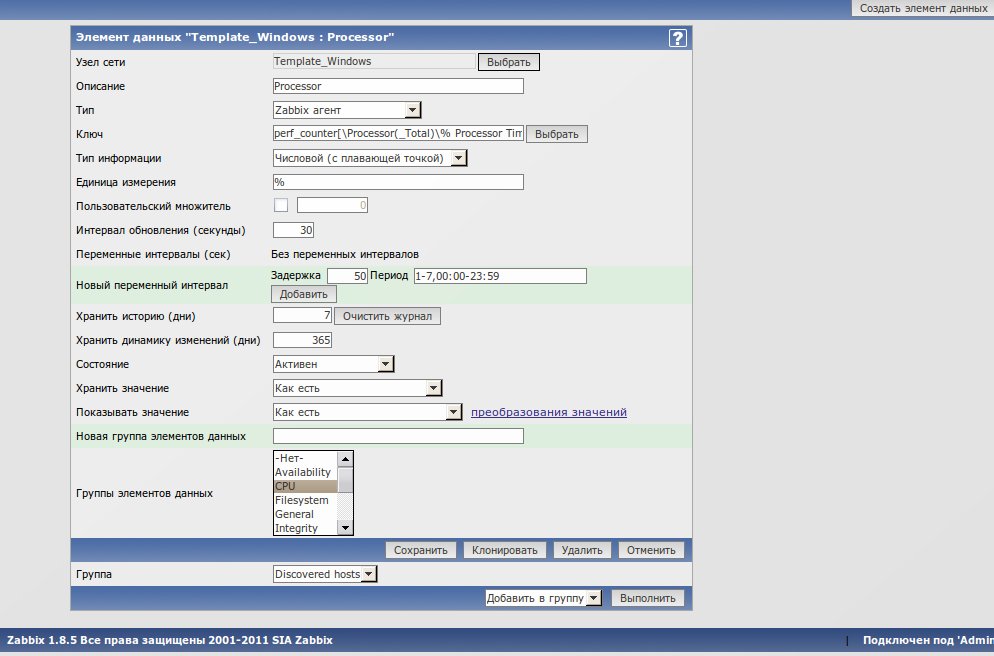Select CPU in the applications list
This screenshot has width=994, height=656.
(x=305, y=486)
